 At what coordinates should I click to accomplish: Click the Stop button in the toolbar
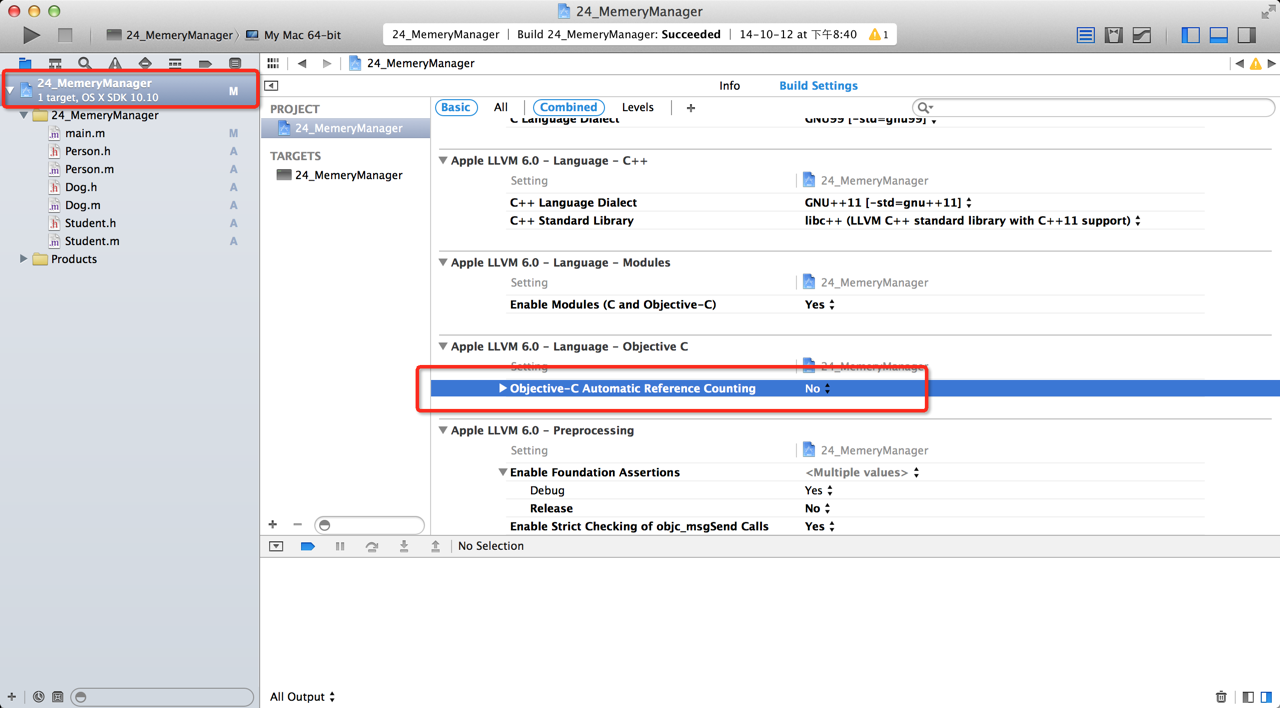click(65, 35)
